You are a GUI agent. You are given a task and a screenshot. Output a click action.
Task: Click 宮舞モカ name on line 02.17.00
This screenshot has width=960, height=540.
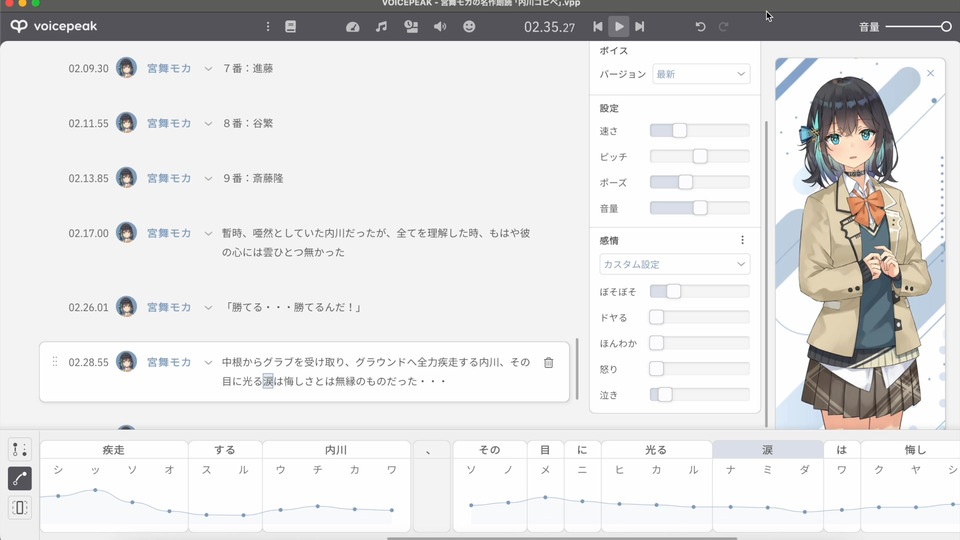(169, 233)
